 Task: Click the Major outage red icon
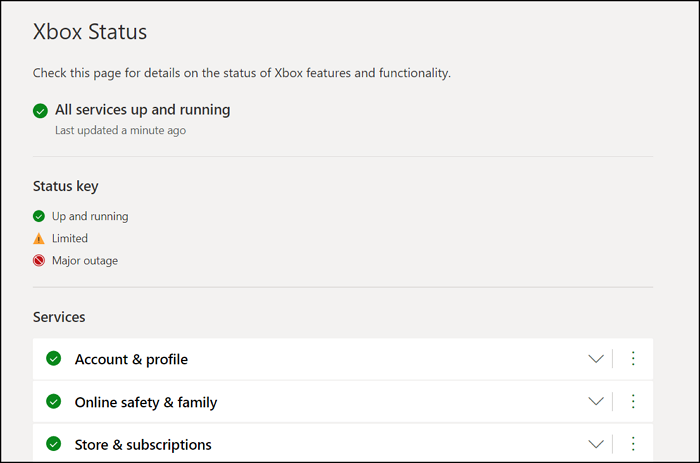pyautogui.click(x=39, y=261)
